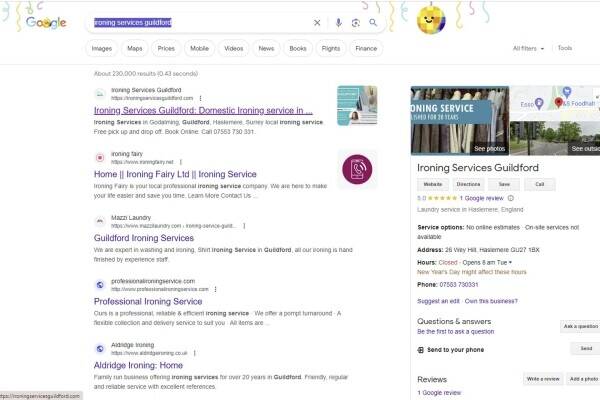
Task: Click the Send button
Action: [x=586, y=349]
